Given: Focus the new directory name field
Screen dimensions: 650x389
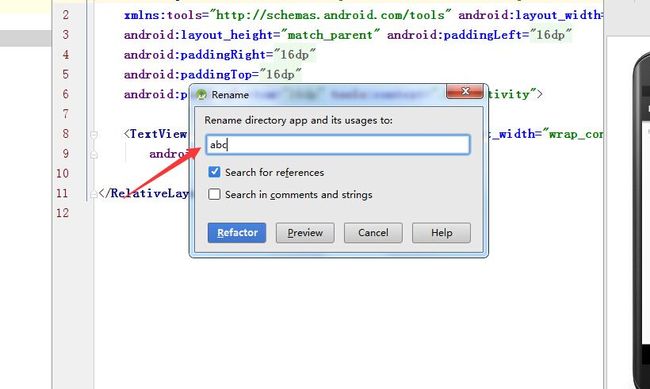Looking at the screenshot, I should (x=338, y=144).
